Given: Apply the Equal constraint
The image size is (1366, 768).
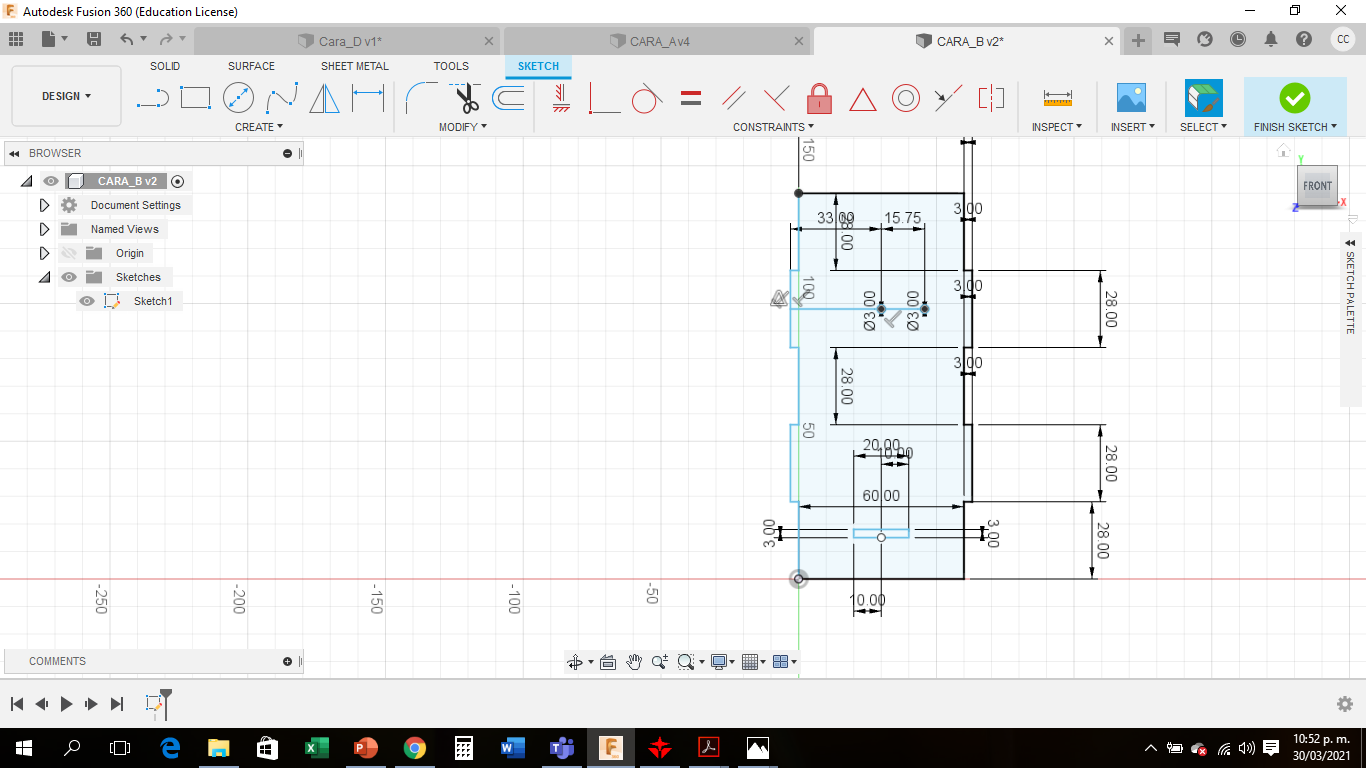Looking at the screenshot, I should pos(690,98).
